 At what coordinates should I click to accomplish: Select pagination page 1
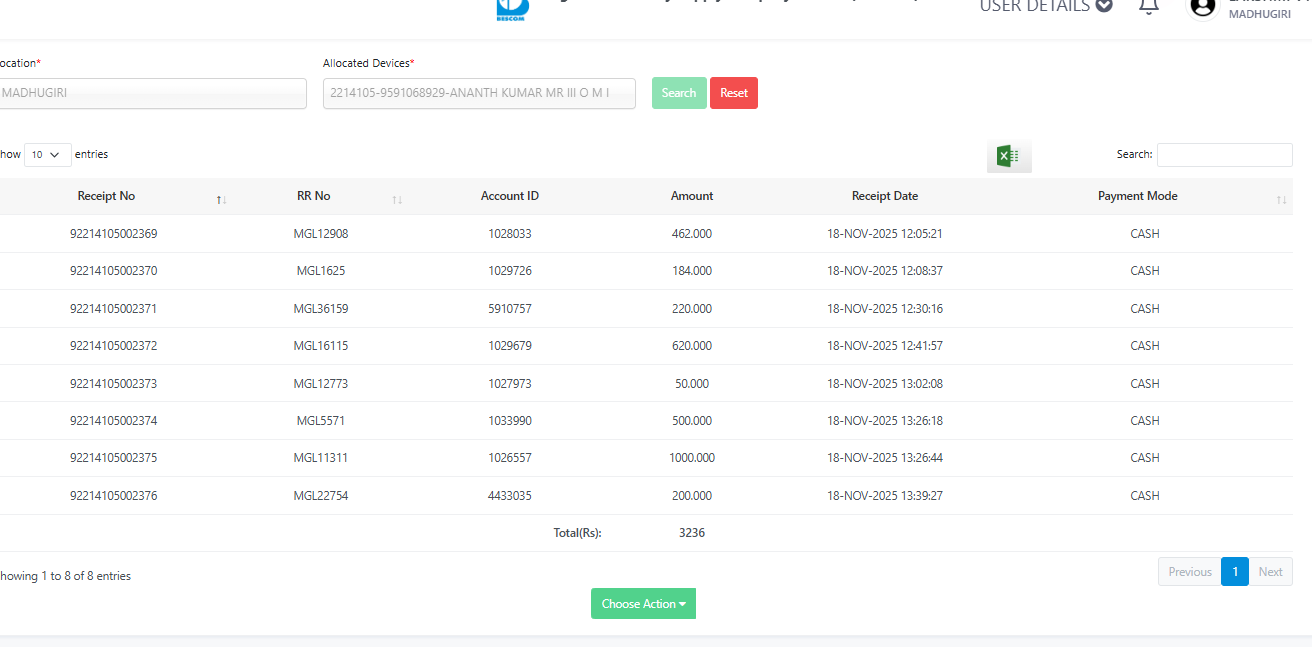tap(1235, 572)
